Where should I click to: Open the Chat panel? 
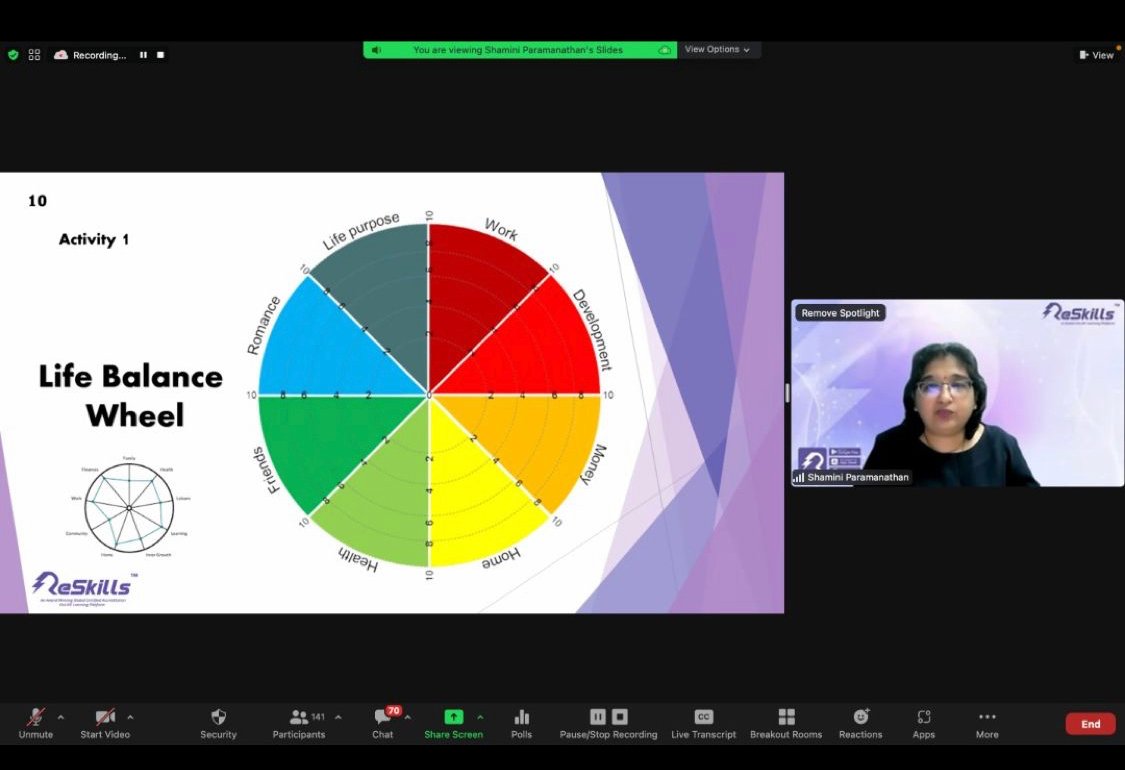[383, 717]
